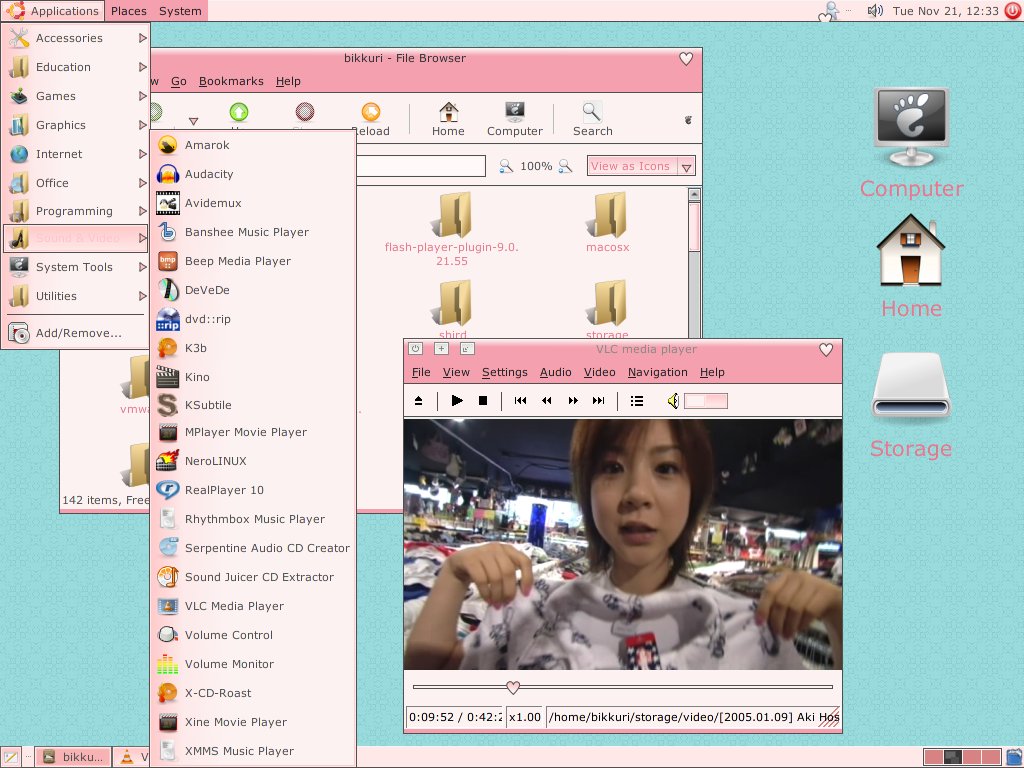Start Serpentine Audio CD Creator
The height and width of the screenshot is (768, 1024).
coord(253,548)
